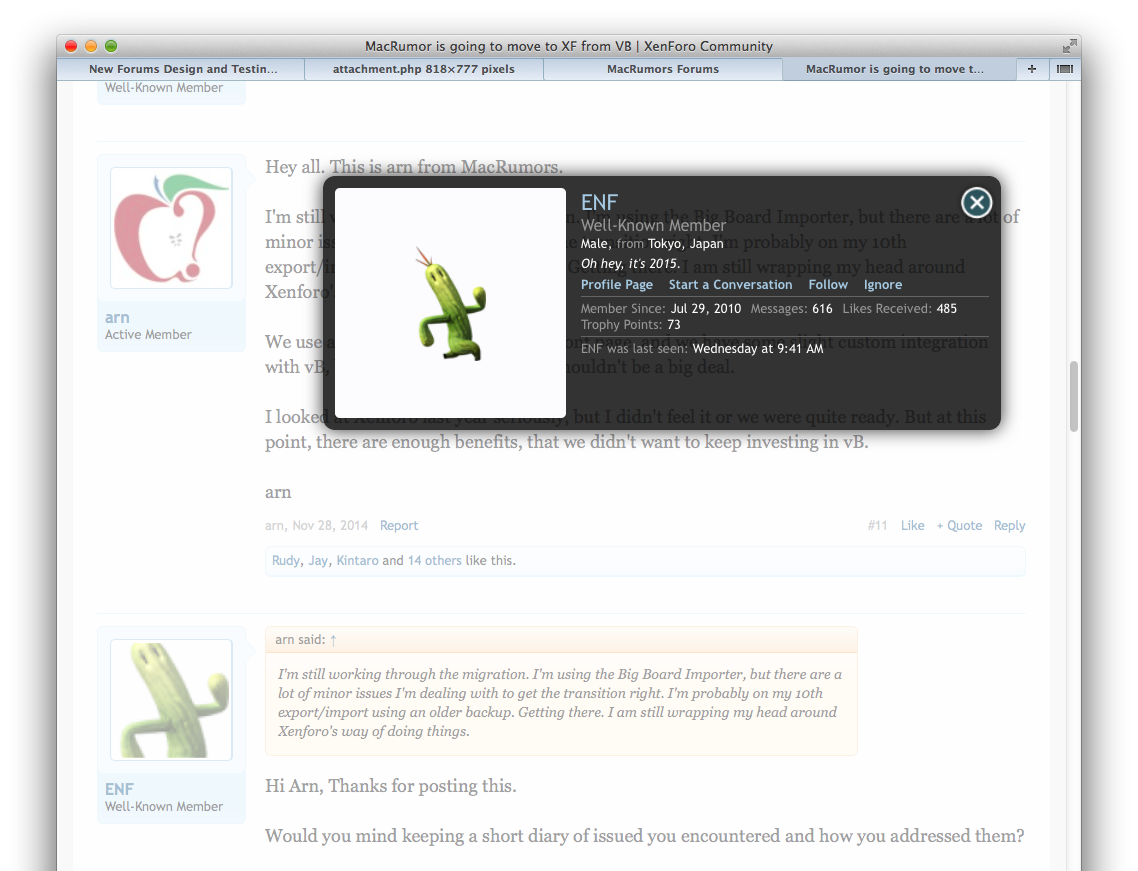Close the ENF member card popup
The height and width of the screenshot is (871, 1138).
977,203
